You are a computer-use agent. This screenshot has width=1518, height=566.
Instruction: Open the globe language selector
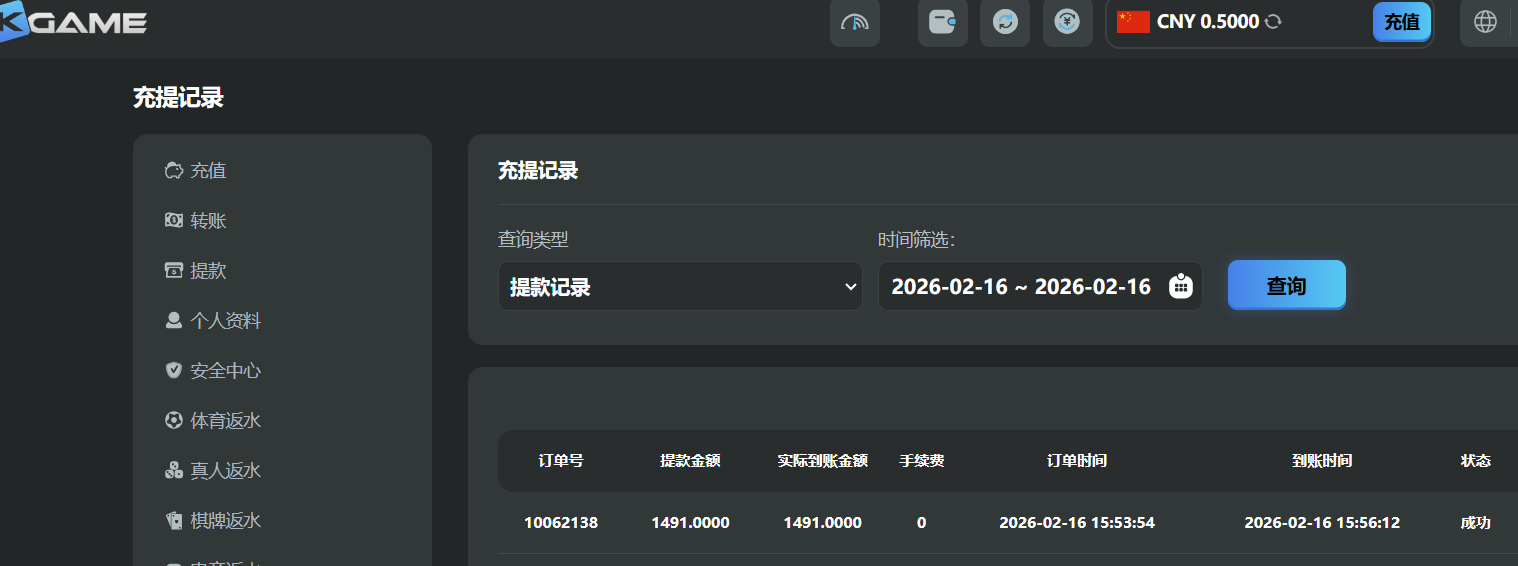(1485, 22)
